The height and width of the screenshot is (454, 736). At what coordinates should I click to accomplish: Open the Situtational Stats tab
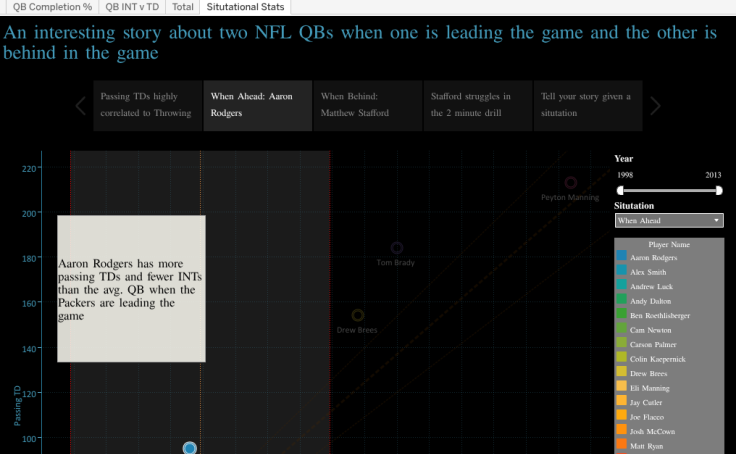click(x=245, y=7)
